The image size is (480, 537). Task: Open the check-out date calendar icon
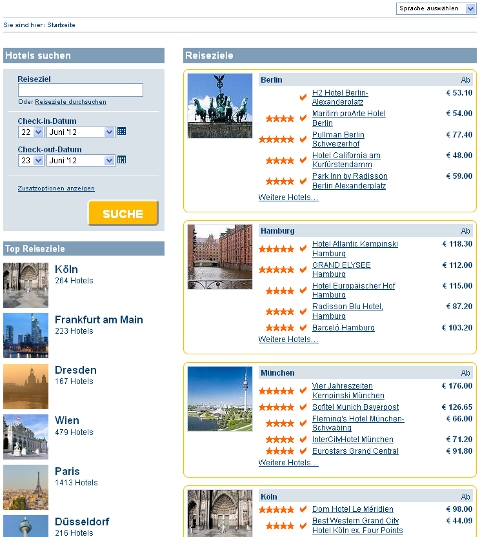click(x=122, y=160)
